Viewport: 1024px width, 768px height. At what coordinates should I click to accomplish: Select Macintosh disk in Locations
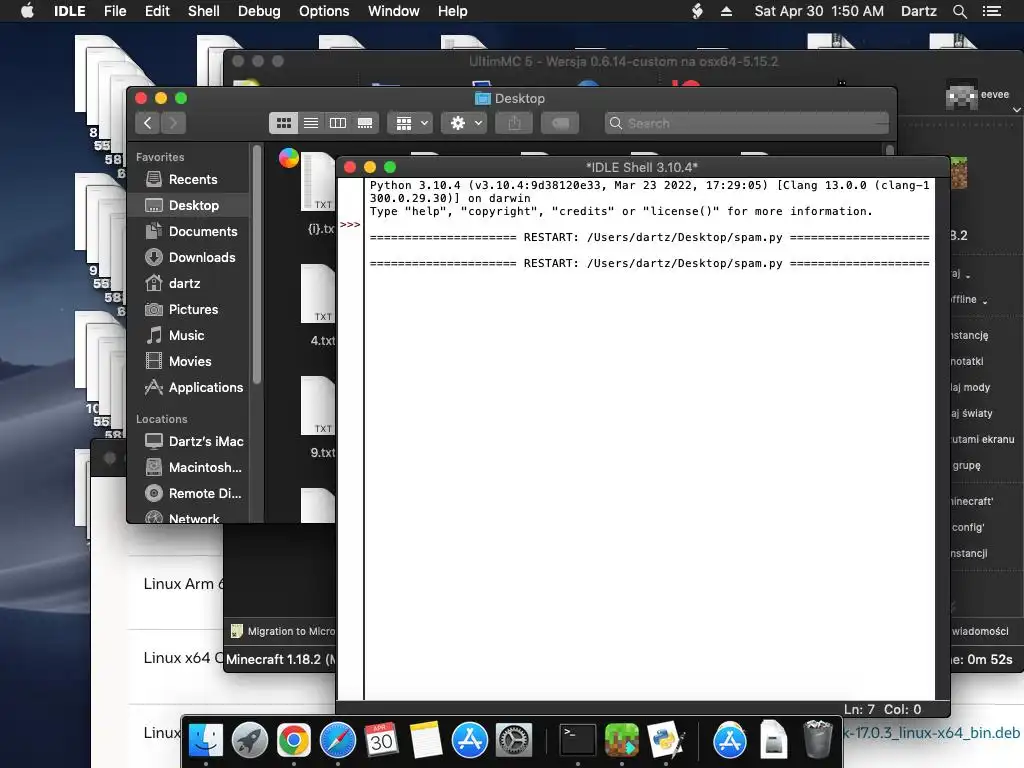pyautogui.click(x=188, y=468)
